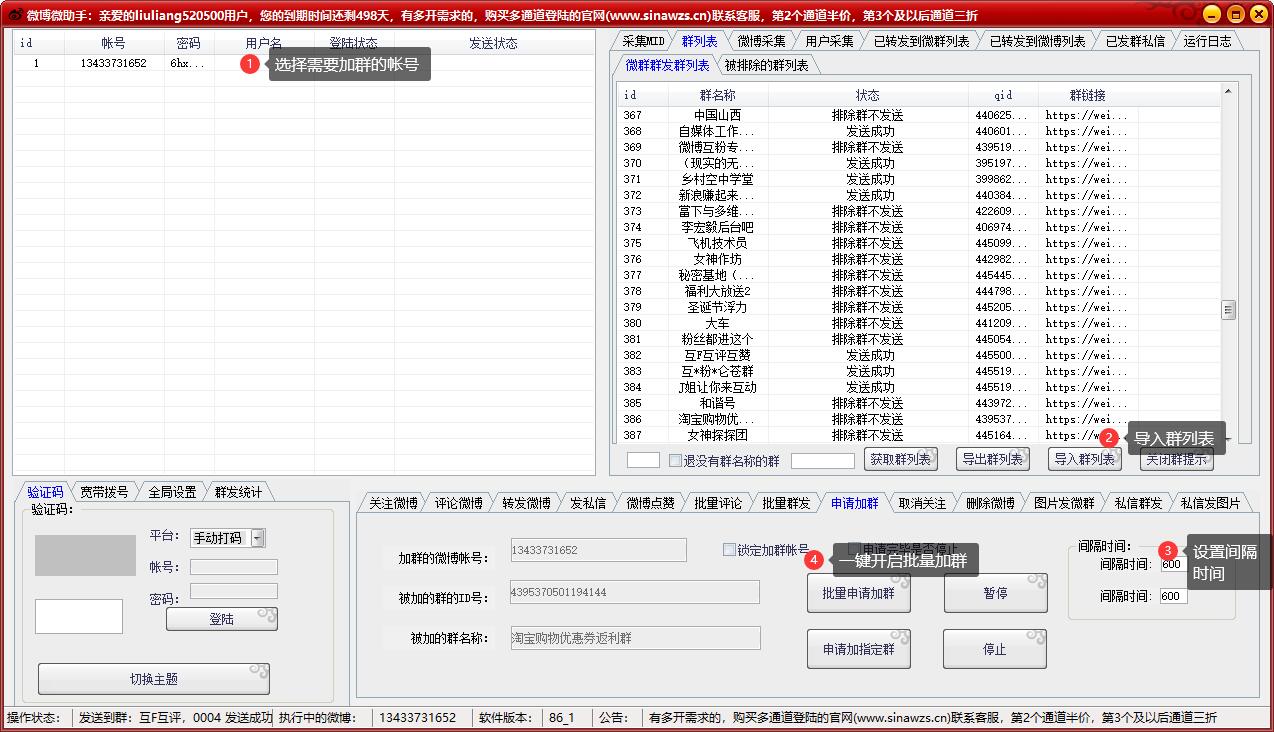Open the 全局设置 tab
1274x732 pixels.
click(172, 492)
